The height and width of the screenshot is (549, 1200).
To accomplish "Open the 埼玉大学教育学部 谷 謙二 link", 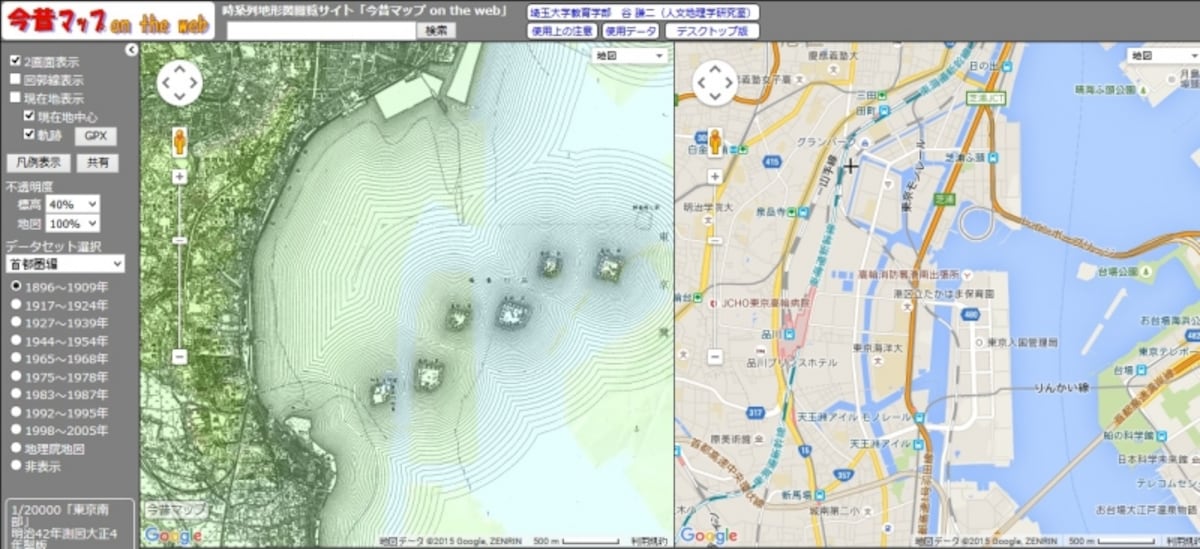I will click(x=642, y=12).
